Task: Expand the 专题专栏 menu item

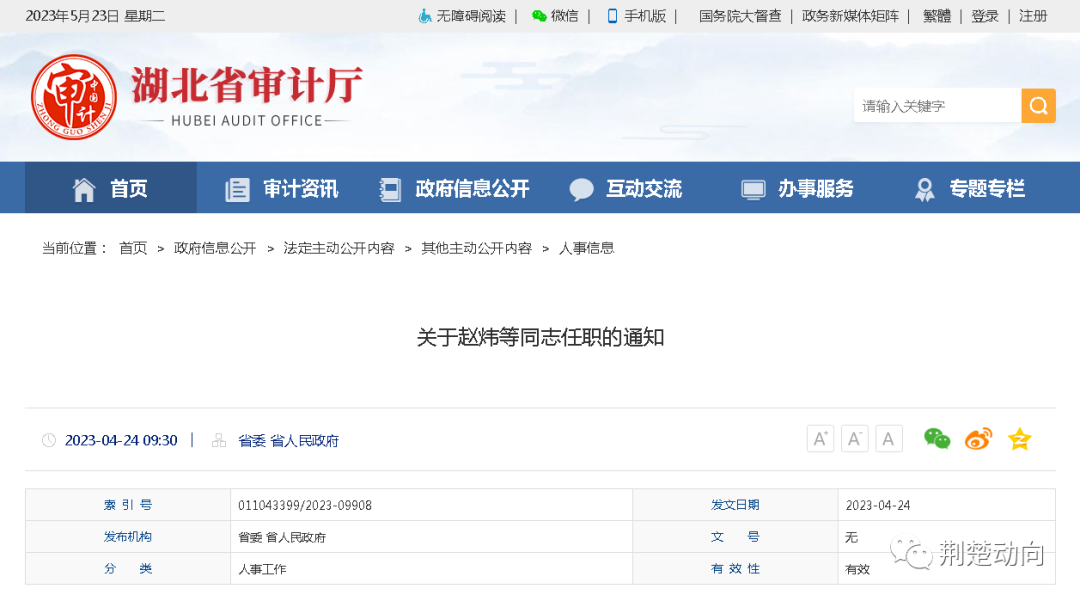Action: click(988, 188)
